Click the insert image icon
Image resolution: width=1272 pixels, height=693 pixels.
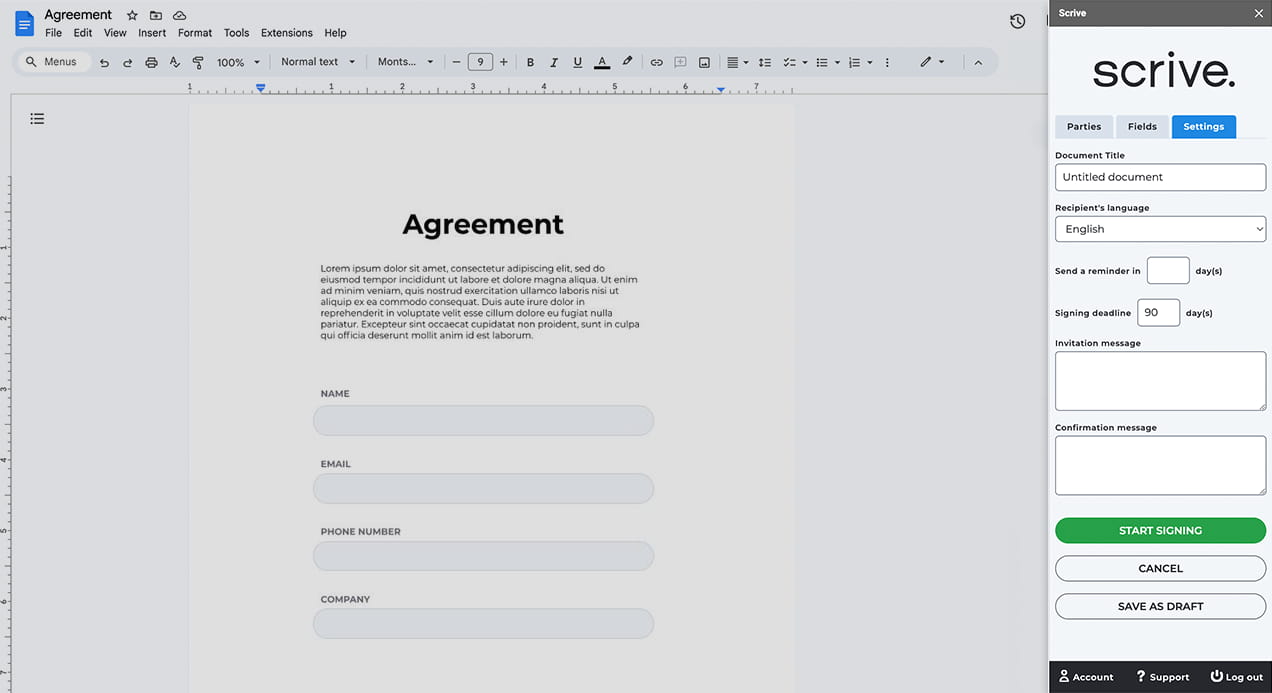[x=704, y=62]
